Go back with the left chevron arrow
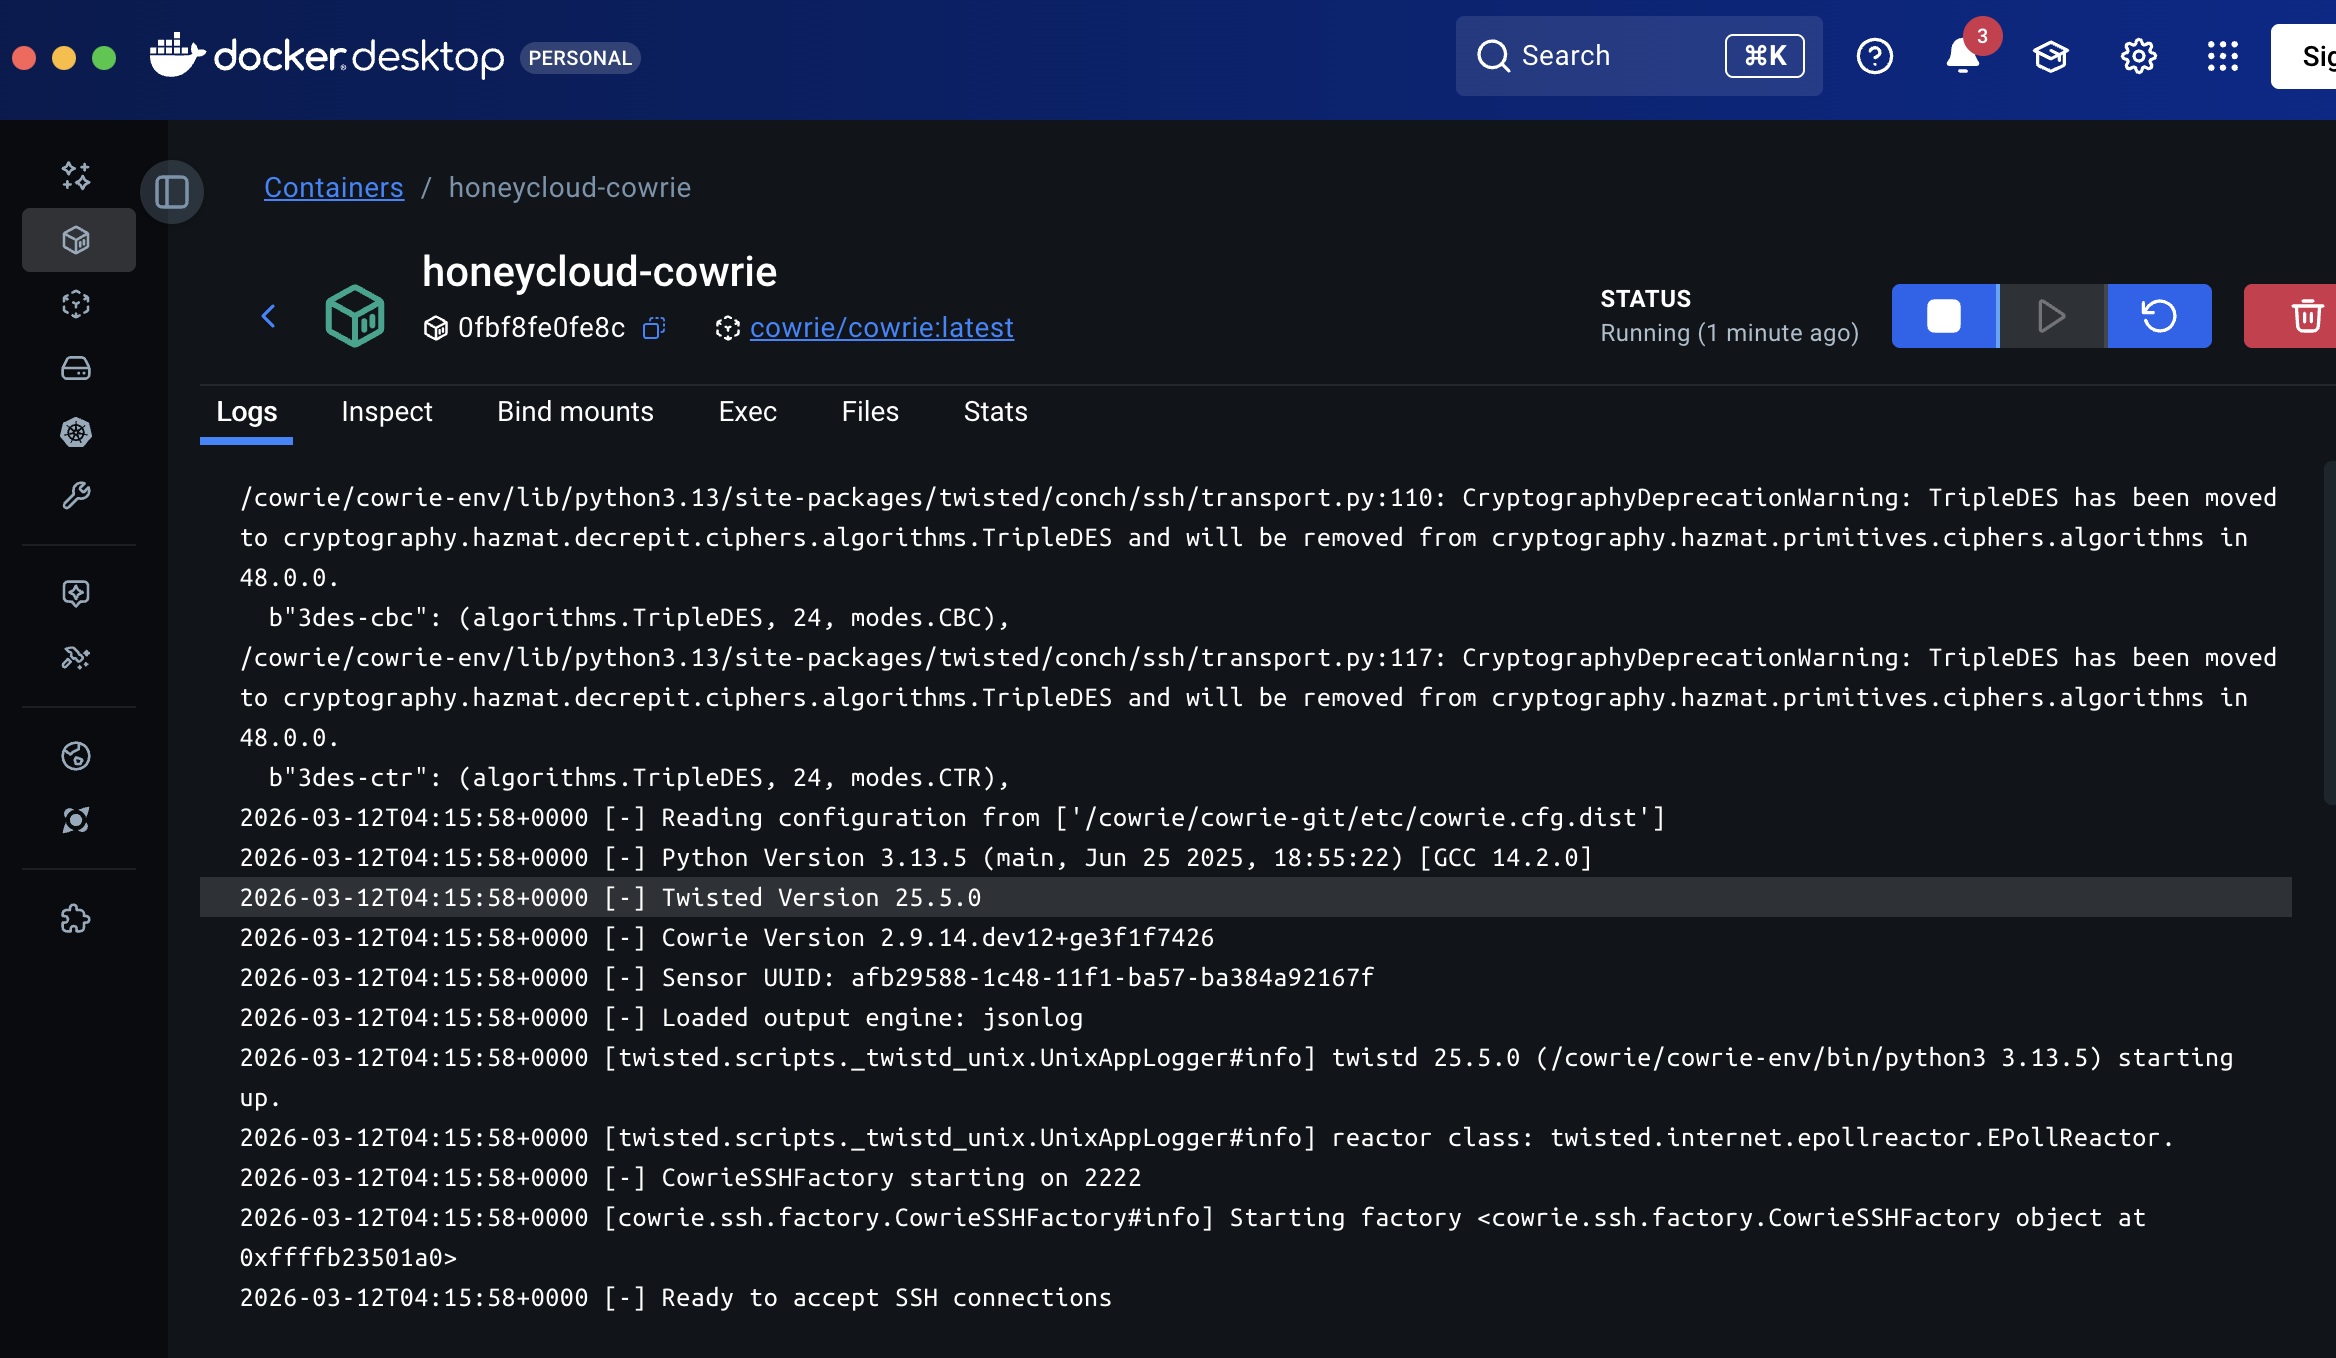Screen dimensions: 2336x1358 coord(268,316)
